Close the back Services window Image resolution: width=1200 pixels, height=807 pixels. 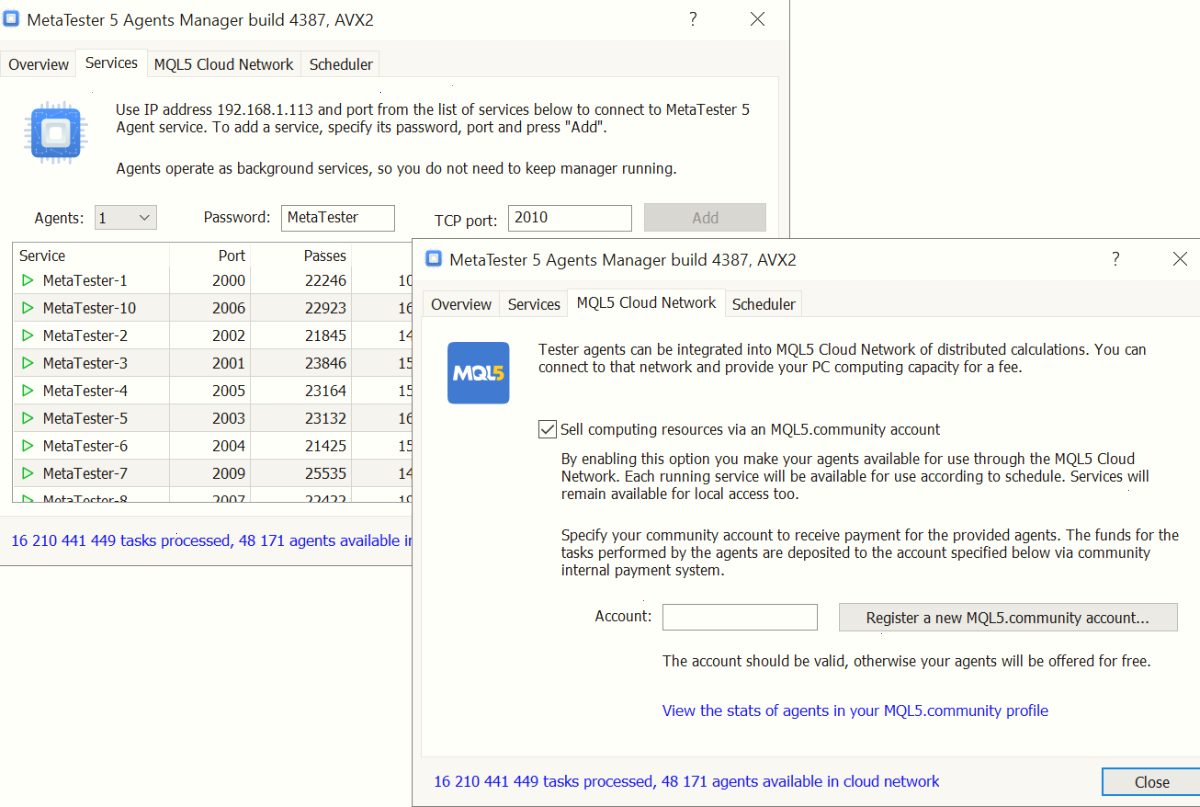click(757, 19)
